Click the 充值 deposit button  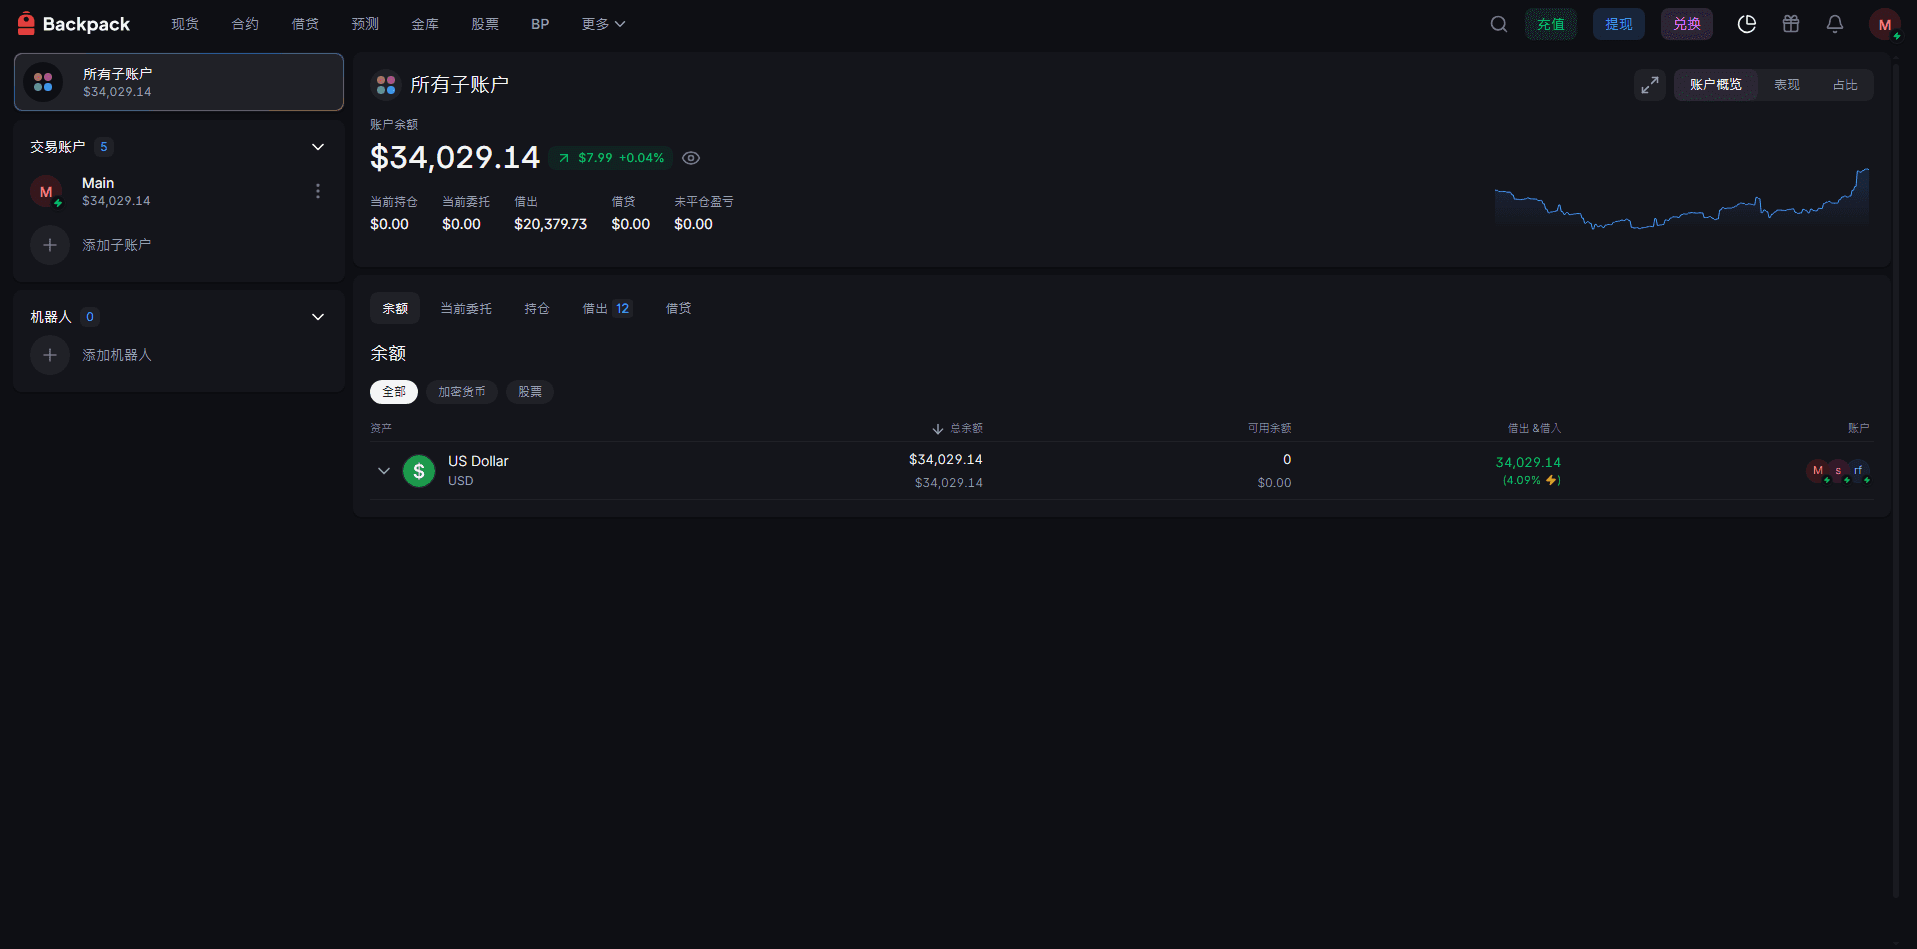1551,24
